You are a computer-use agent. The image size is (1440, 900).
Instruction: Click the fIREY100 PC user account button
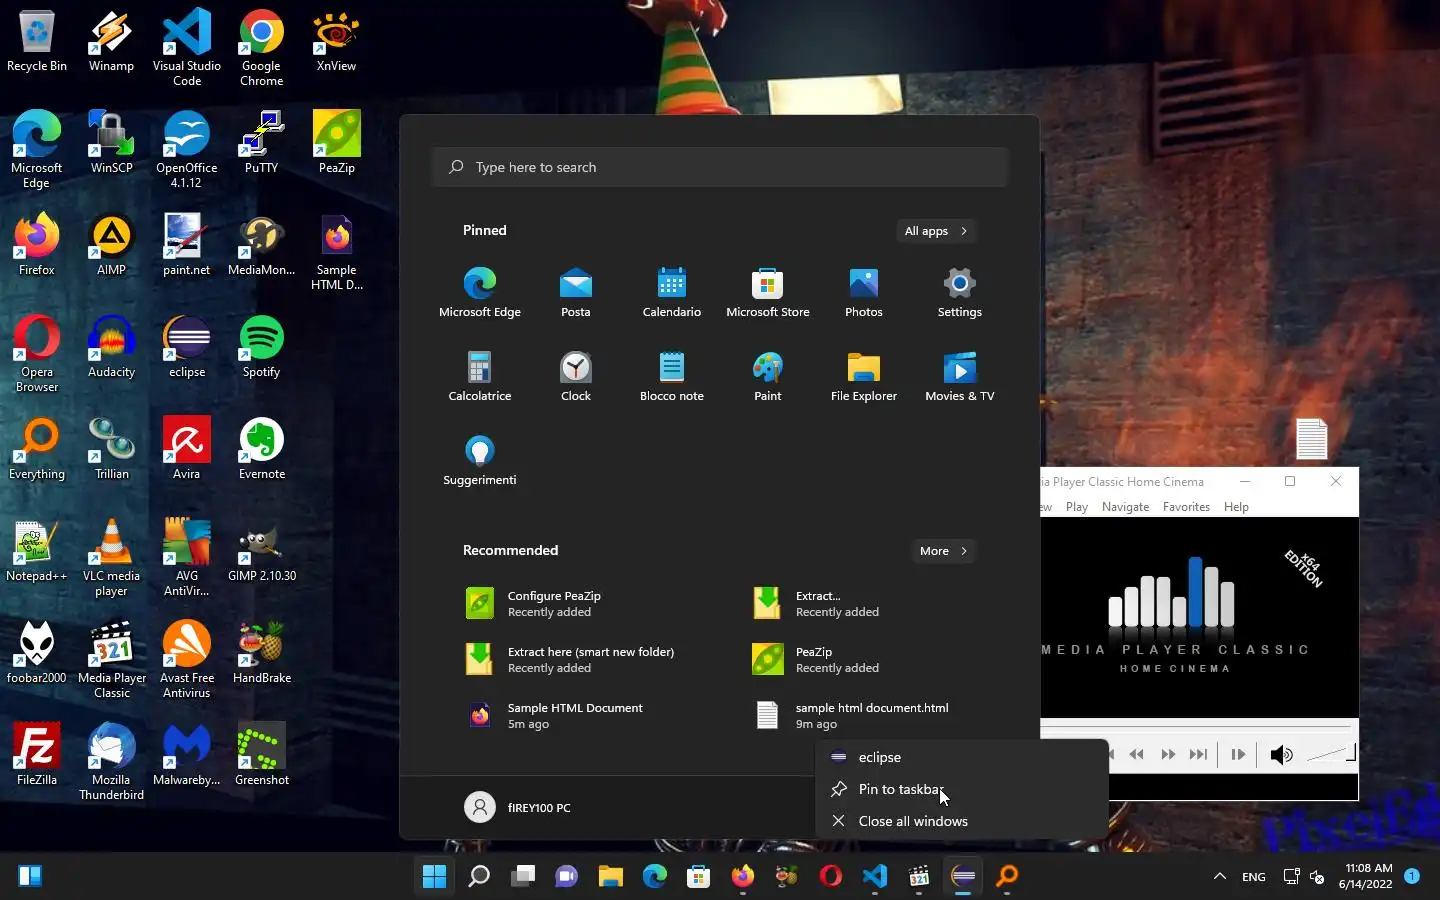pyautogui.click(x=518, y=807)
